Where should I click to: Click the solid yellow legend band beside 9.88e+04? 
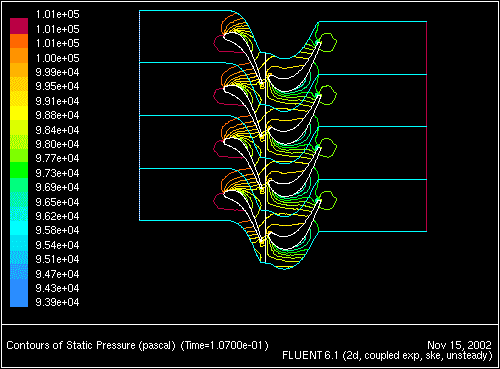click(x=19, y=113)
